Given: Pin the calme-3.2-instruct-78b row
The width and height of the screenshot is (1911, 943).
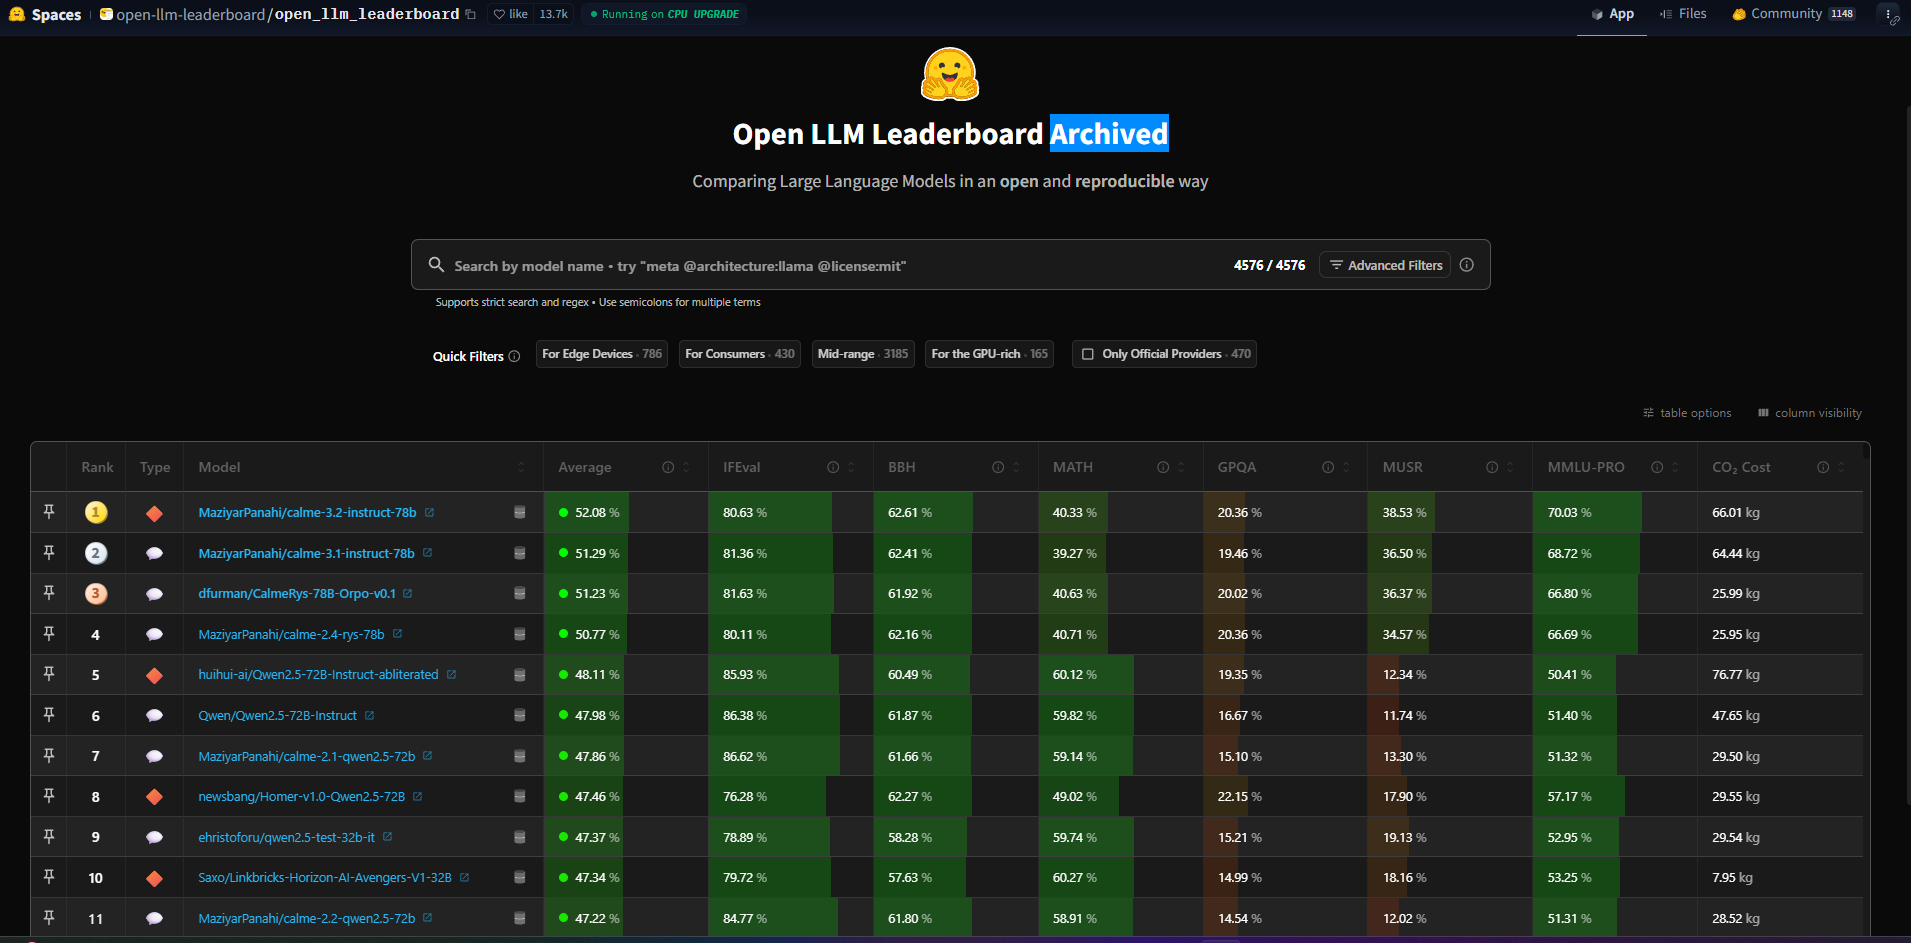Looking at the screenshot, I should click(49, 512).
